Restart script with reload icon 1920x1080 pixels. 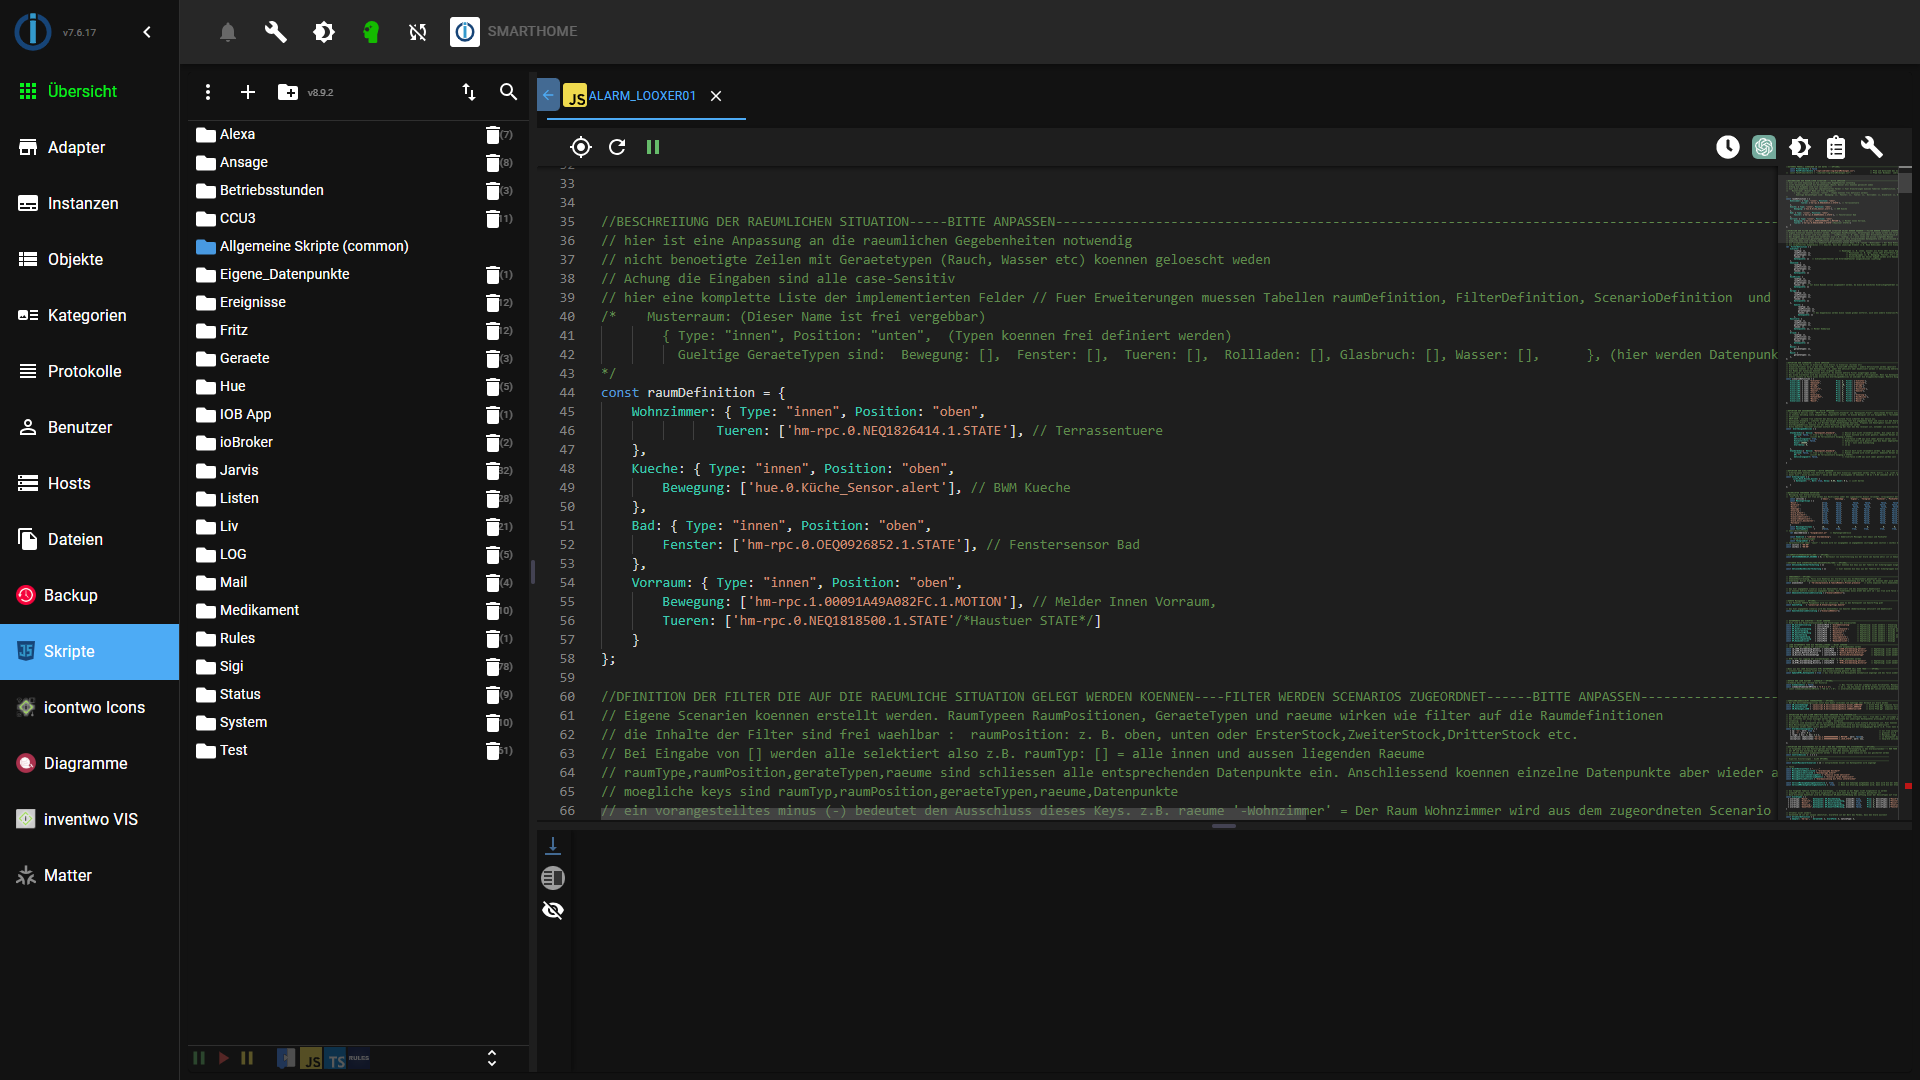617,147
